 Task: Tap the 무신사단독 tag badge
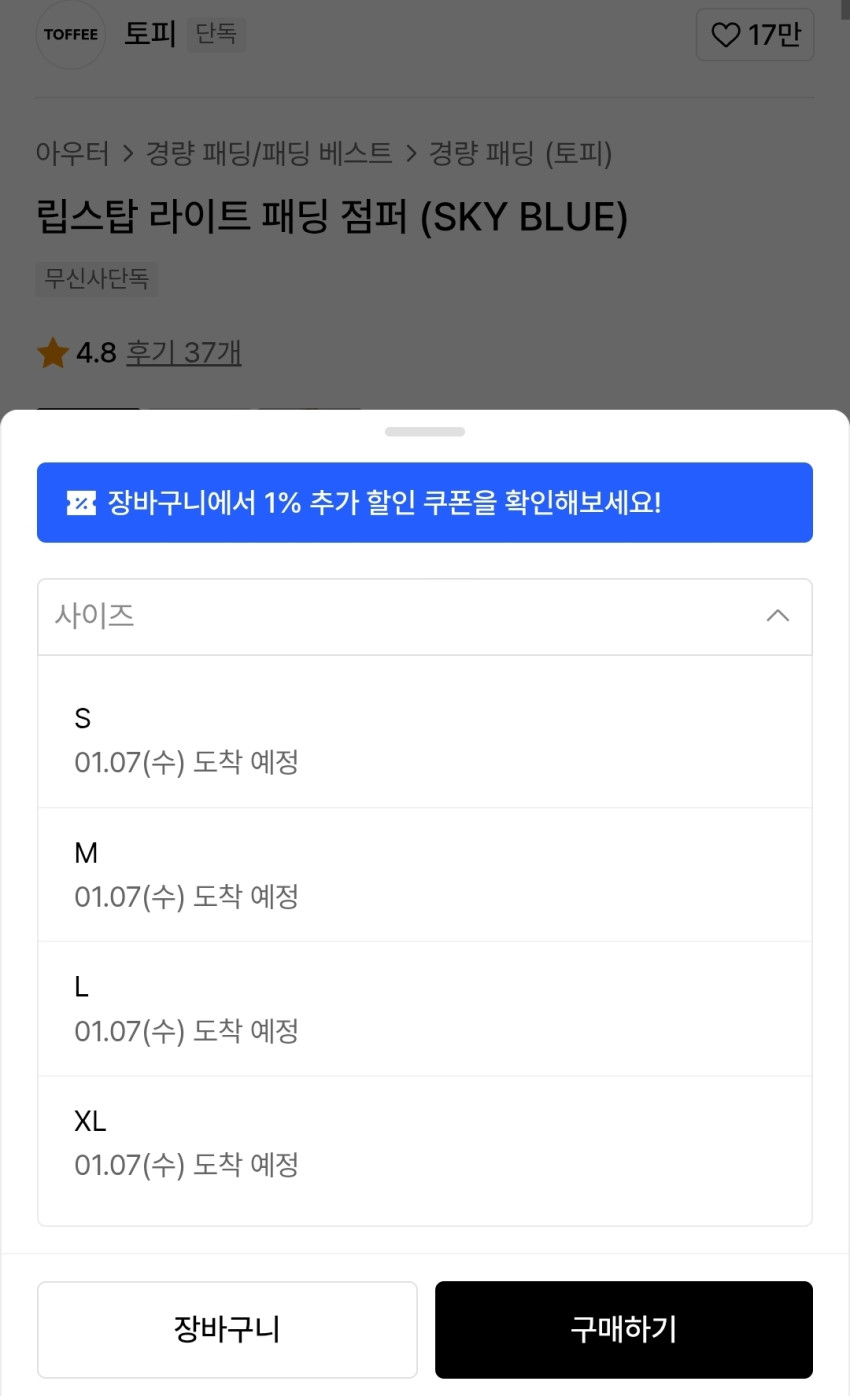(x=96, y=278)
